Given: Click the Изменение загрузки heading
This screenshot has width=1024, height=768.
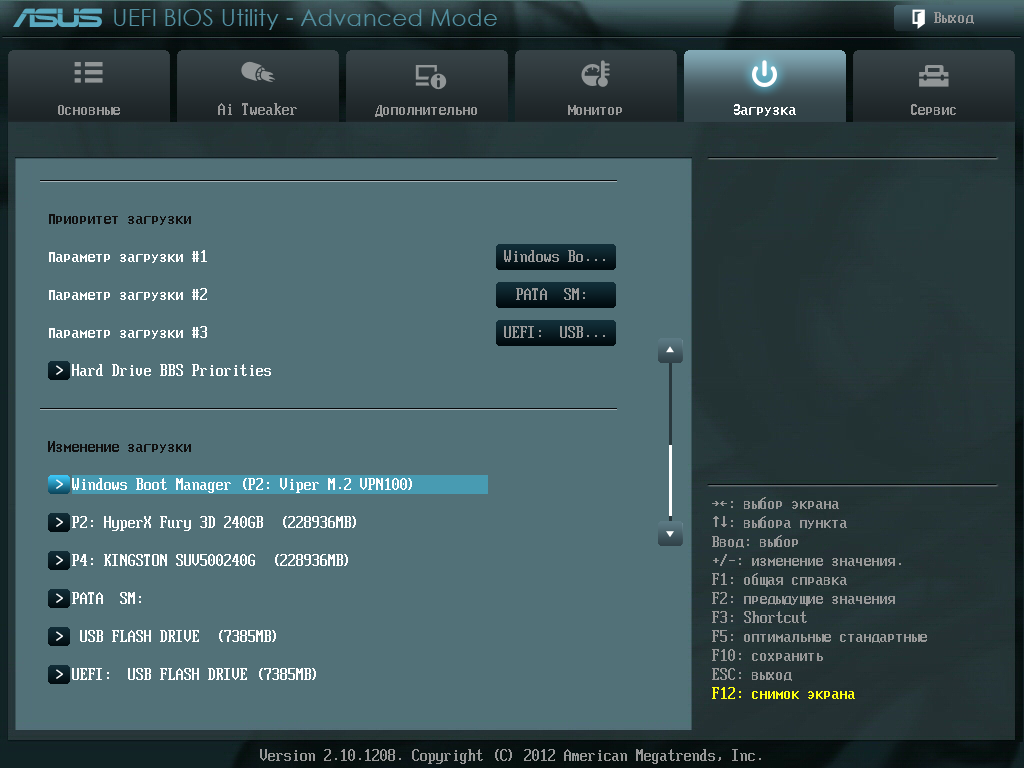Looking at the screenshot, I should [120, 447].
